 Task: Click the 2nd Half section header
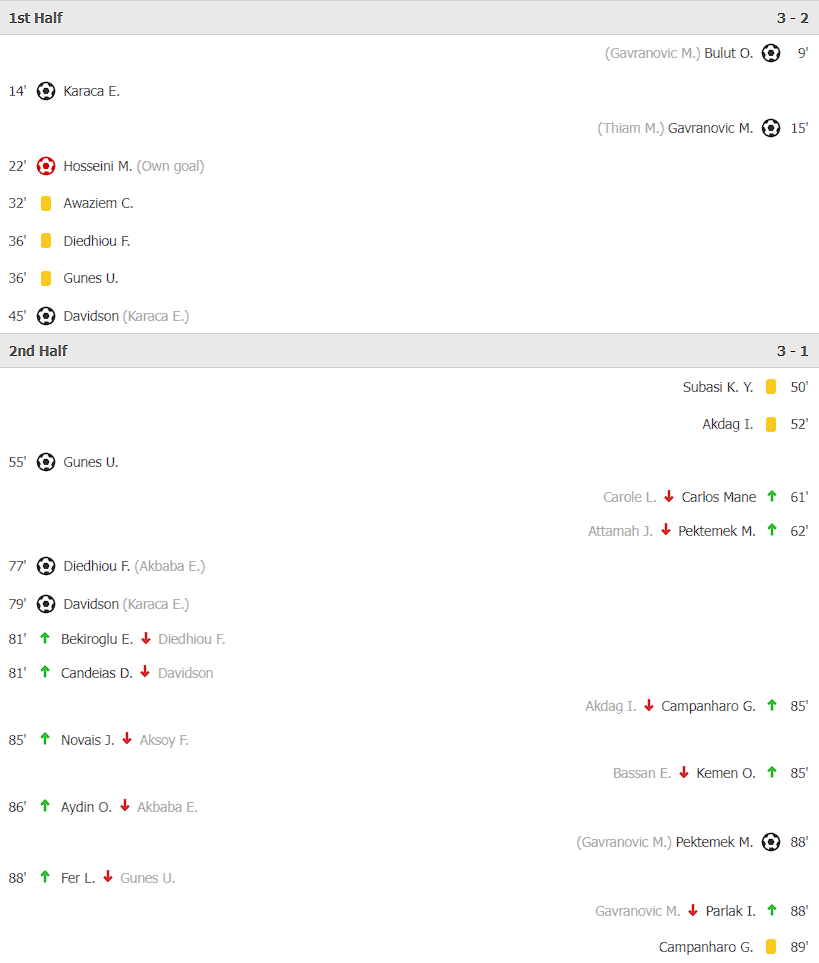coord(410,351)
